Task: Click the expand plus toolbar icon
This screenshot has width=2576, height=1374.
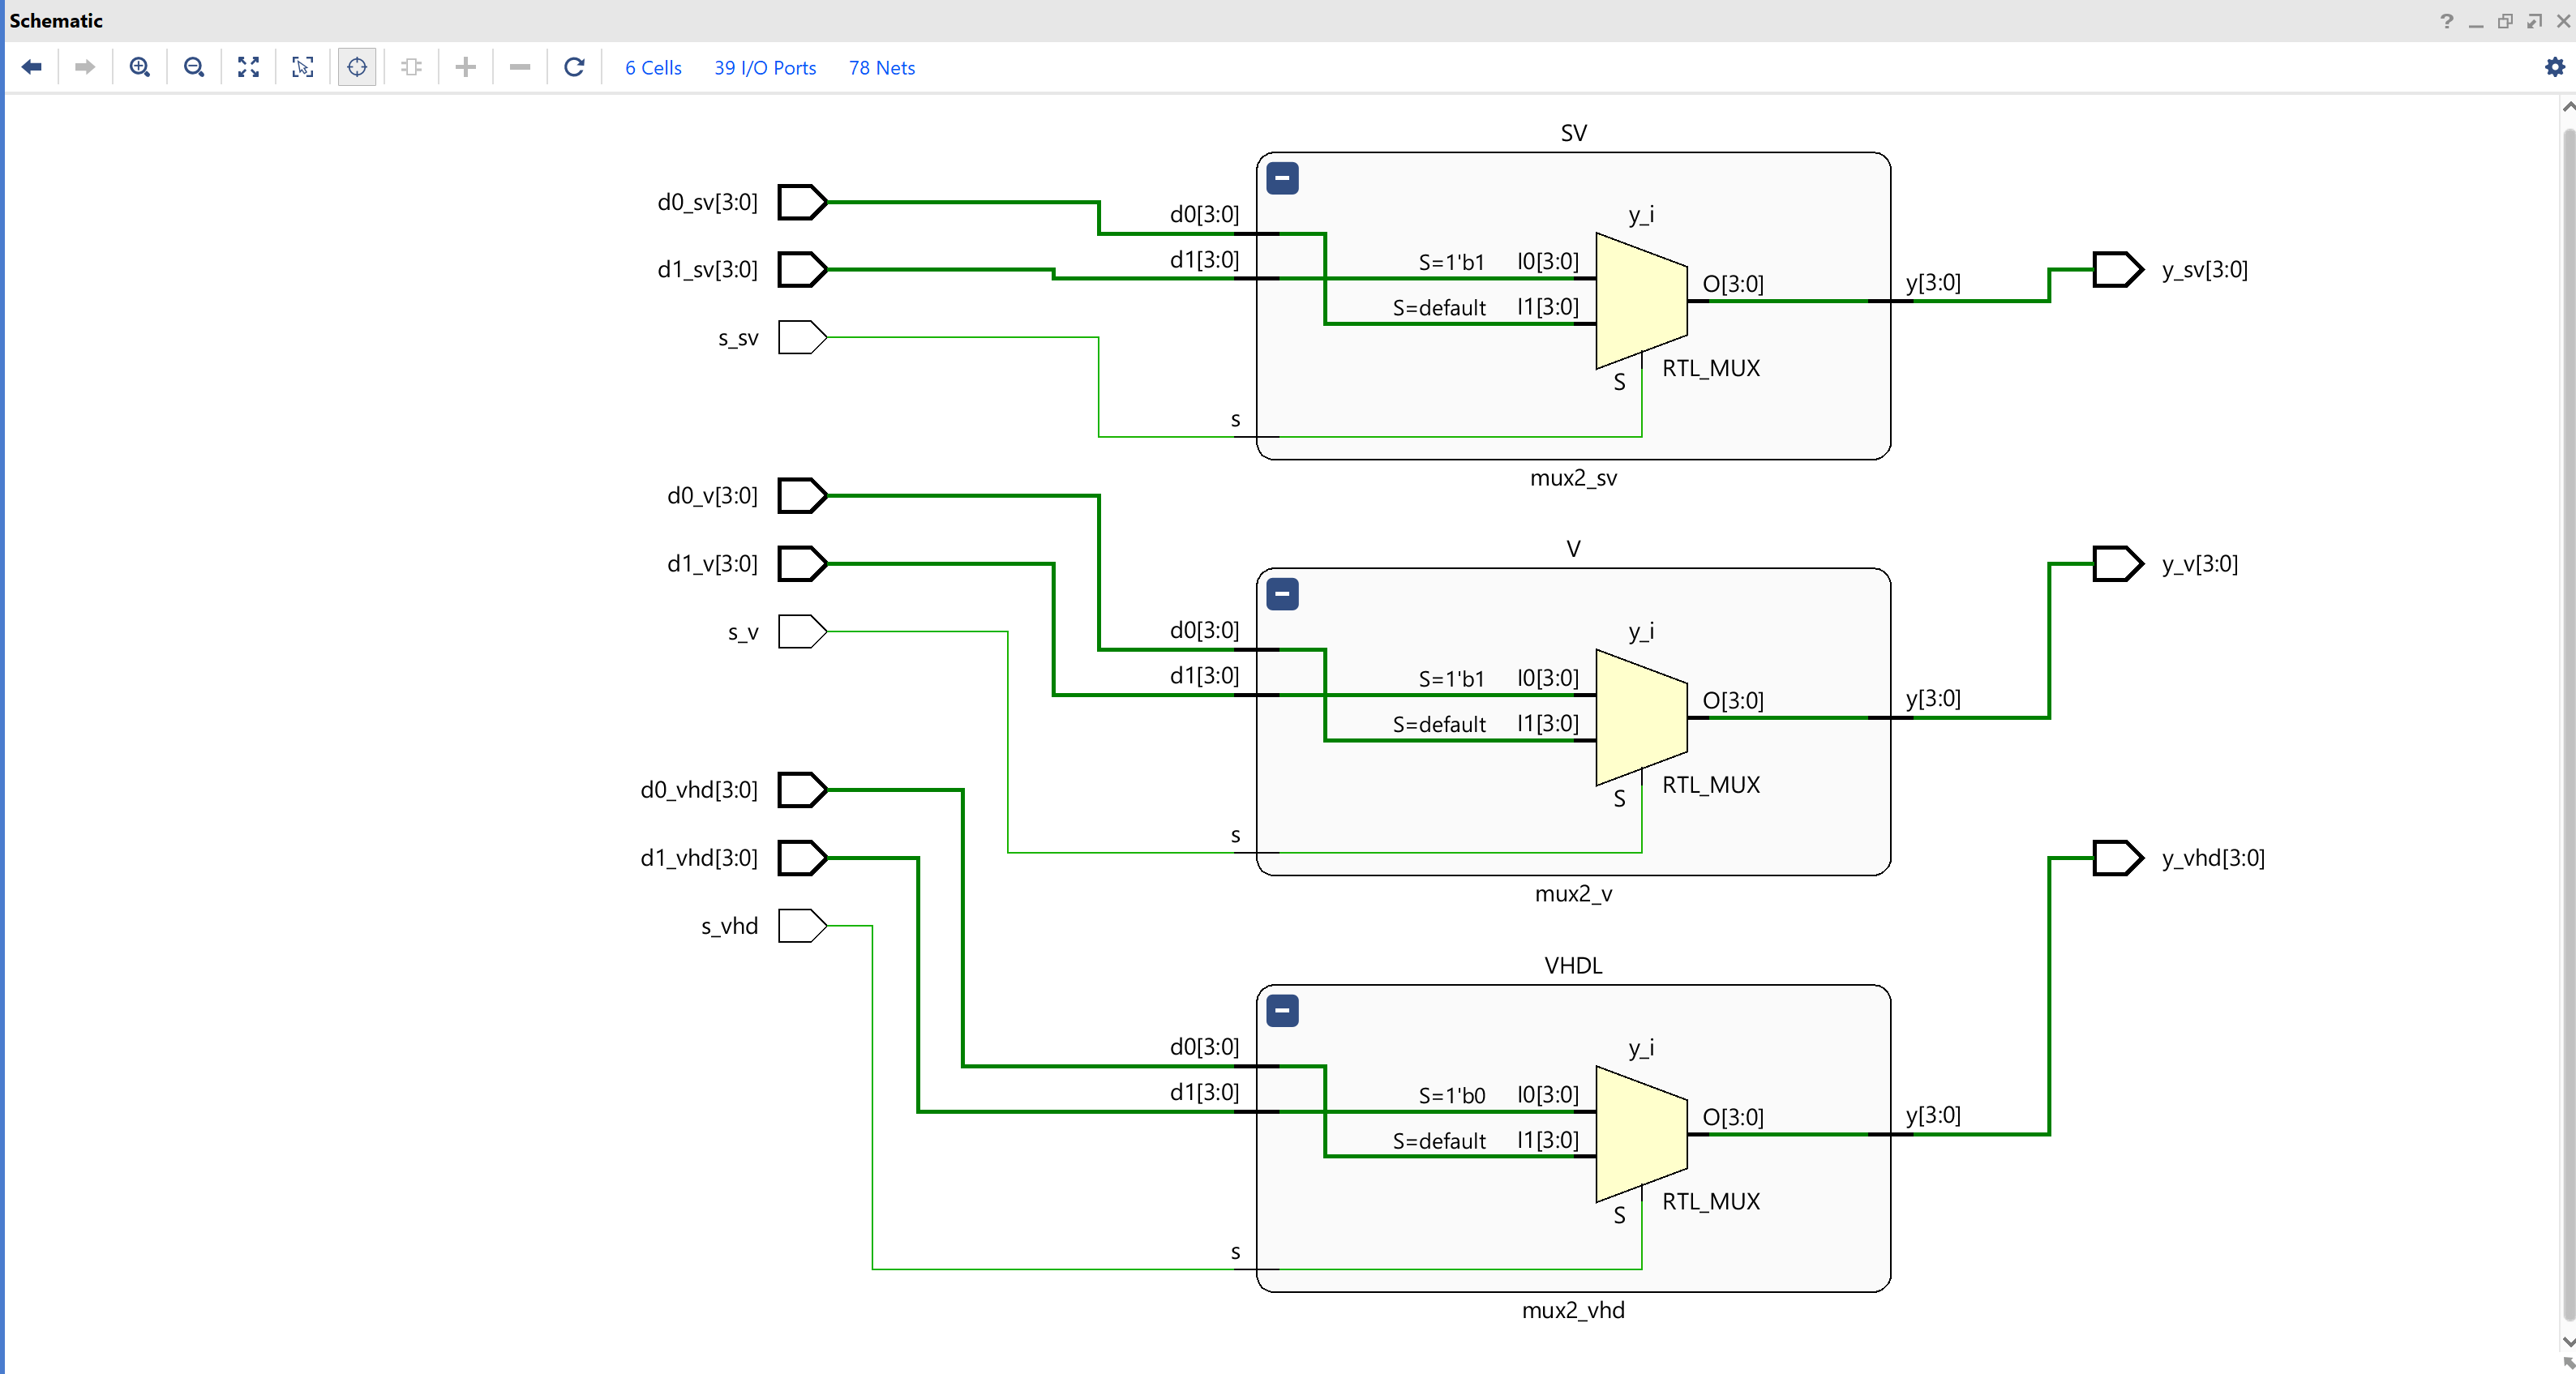Action: tap(465, 67)
